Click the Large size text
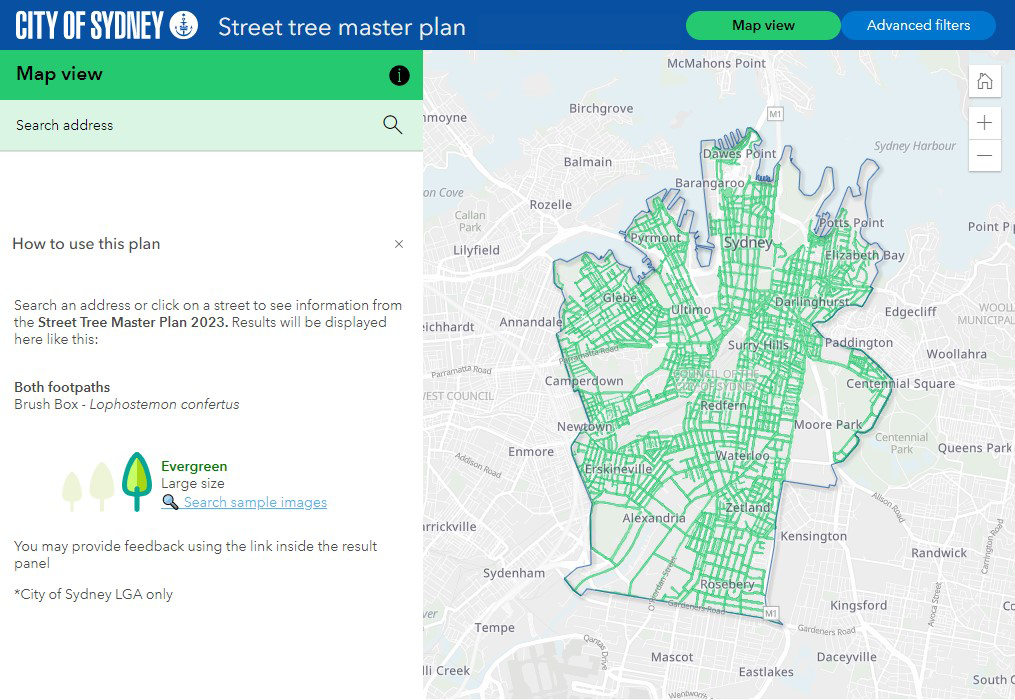1015x700 pixels. (193, 484)
